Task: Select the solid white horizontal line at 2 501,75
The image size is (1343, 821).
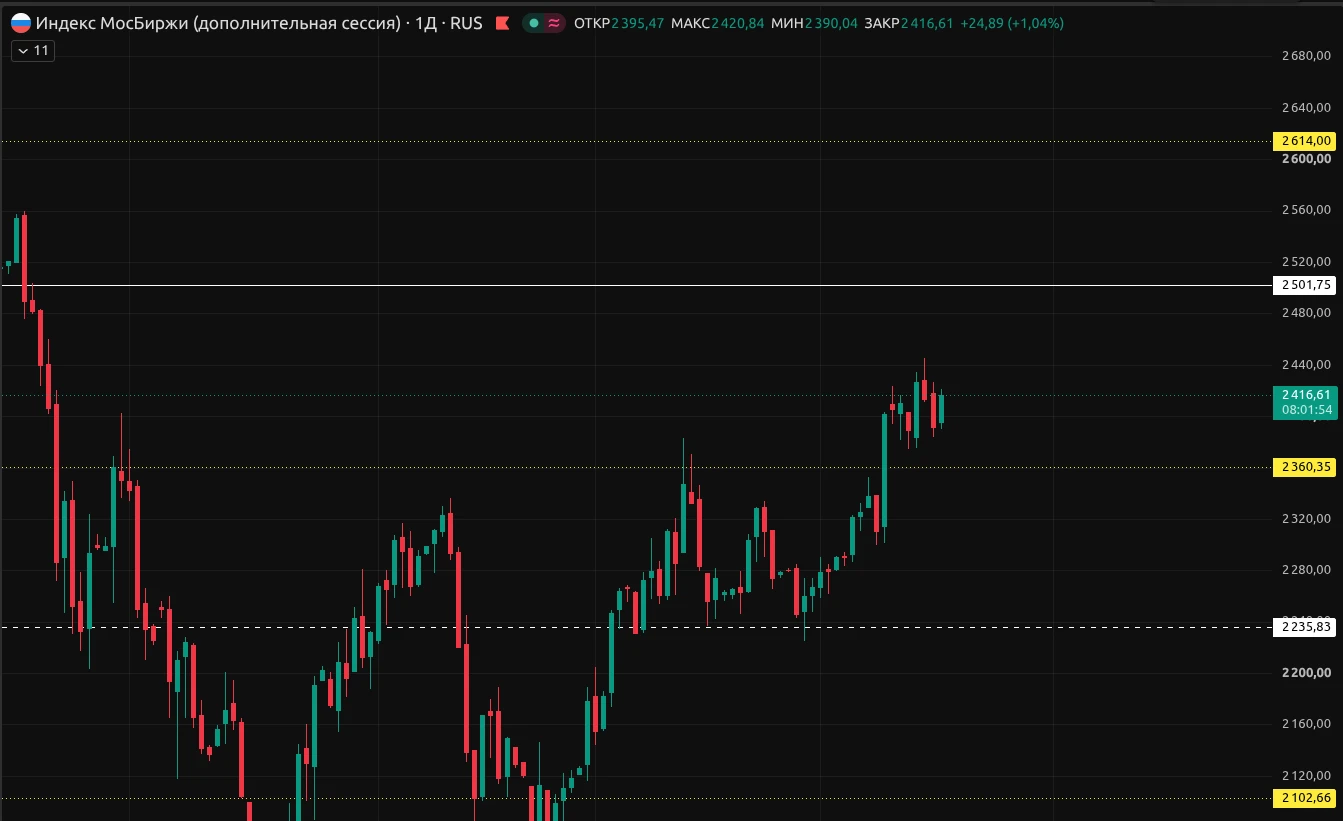Action: (635, 285)
